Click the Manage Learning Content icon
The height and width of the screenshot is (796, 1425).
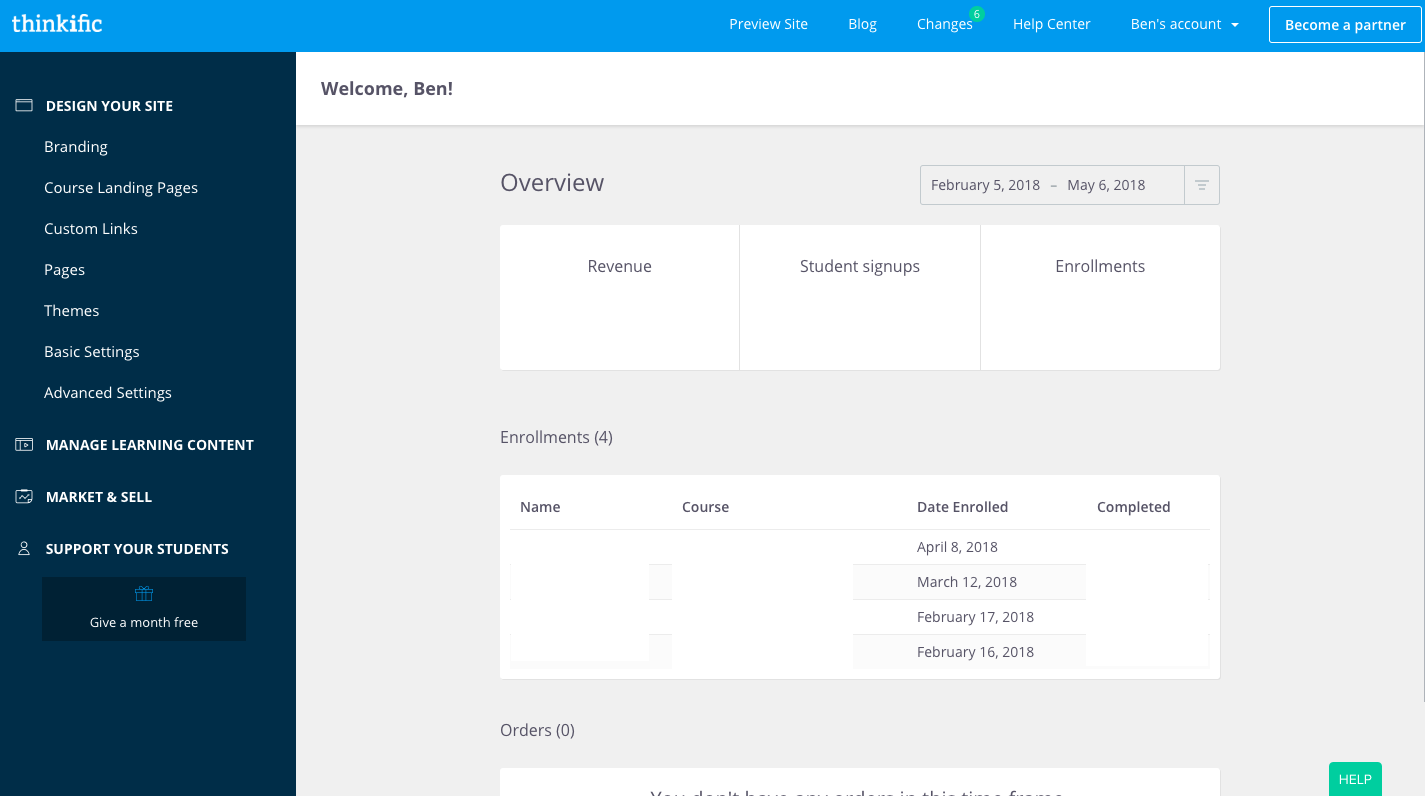pos(24,445)
